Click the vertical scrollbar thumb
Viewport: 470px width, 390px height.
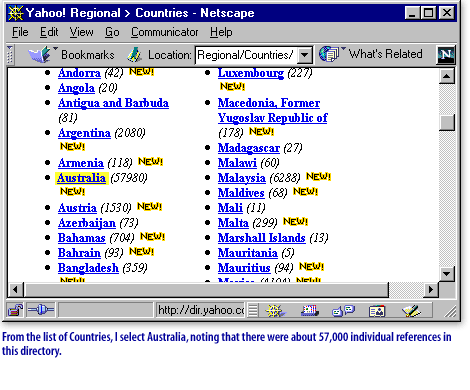coord(447,123)
